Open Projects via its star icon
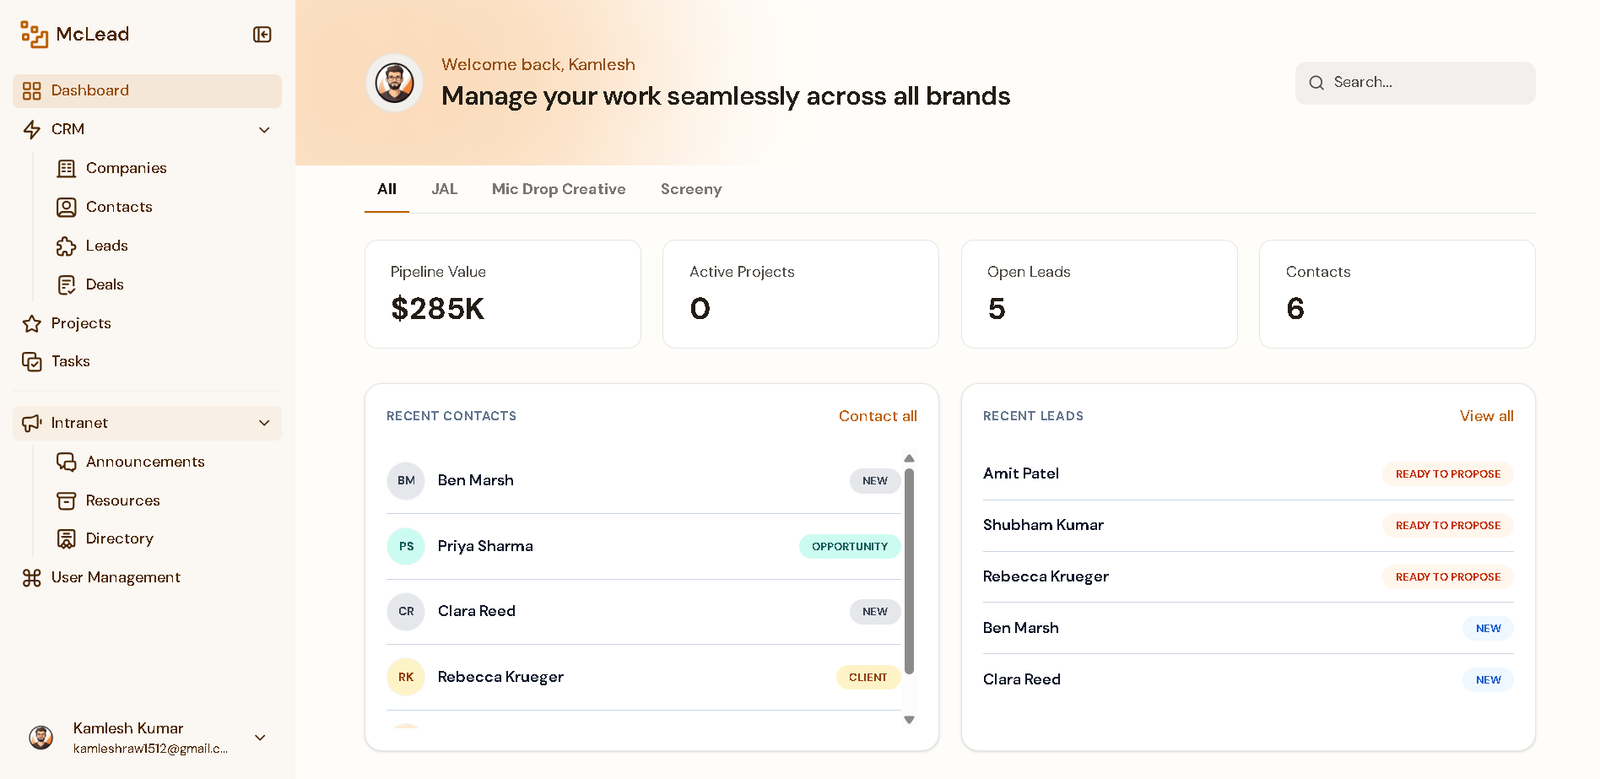Screen dimensions: 1600x779 pyautogui.click(x=32, y=324)
